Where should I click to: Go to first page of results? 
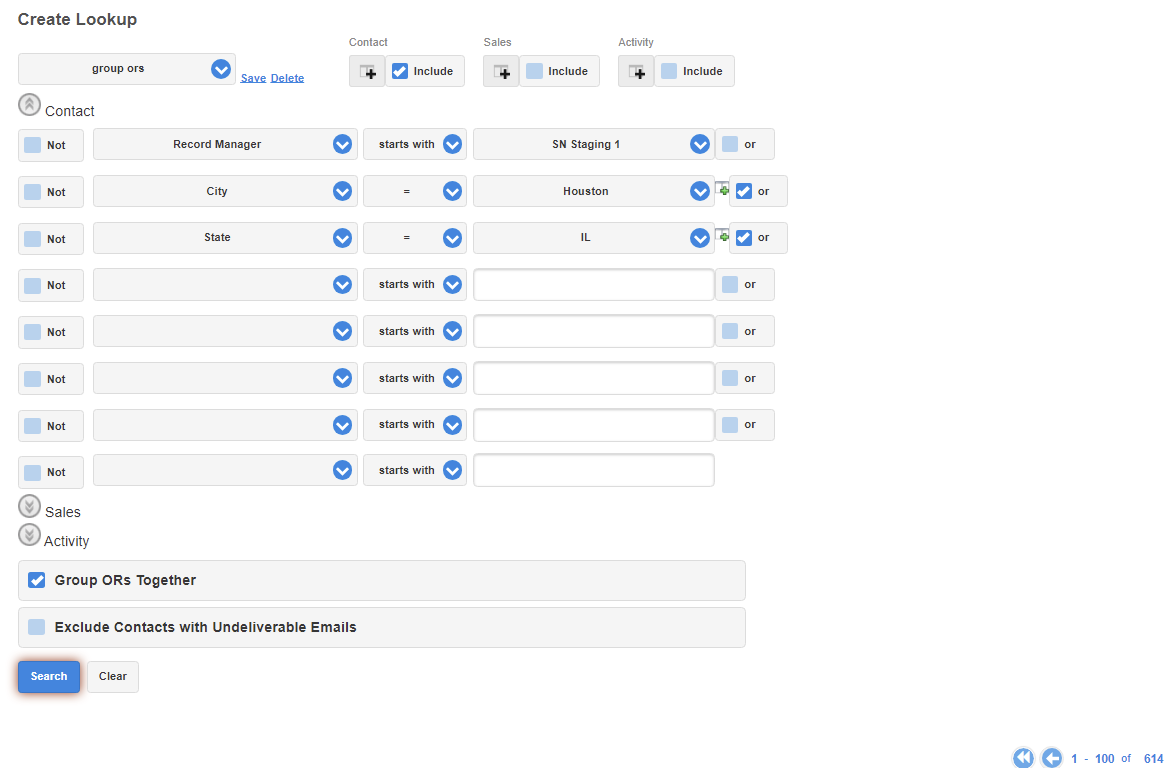click(1023, 758)
